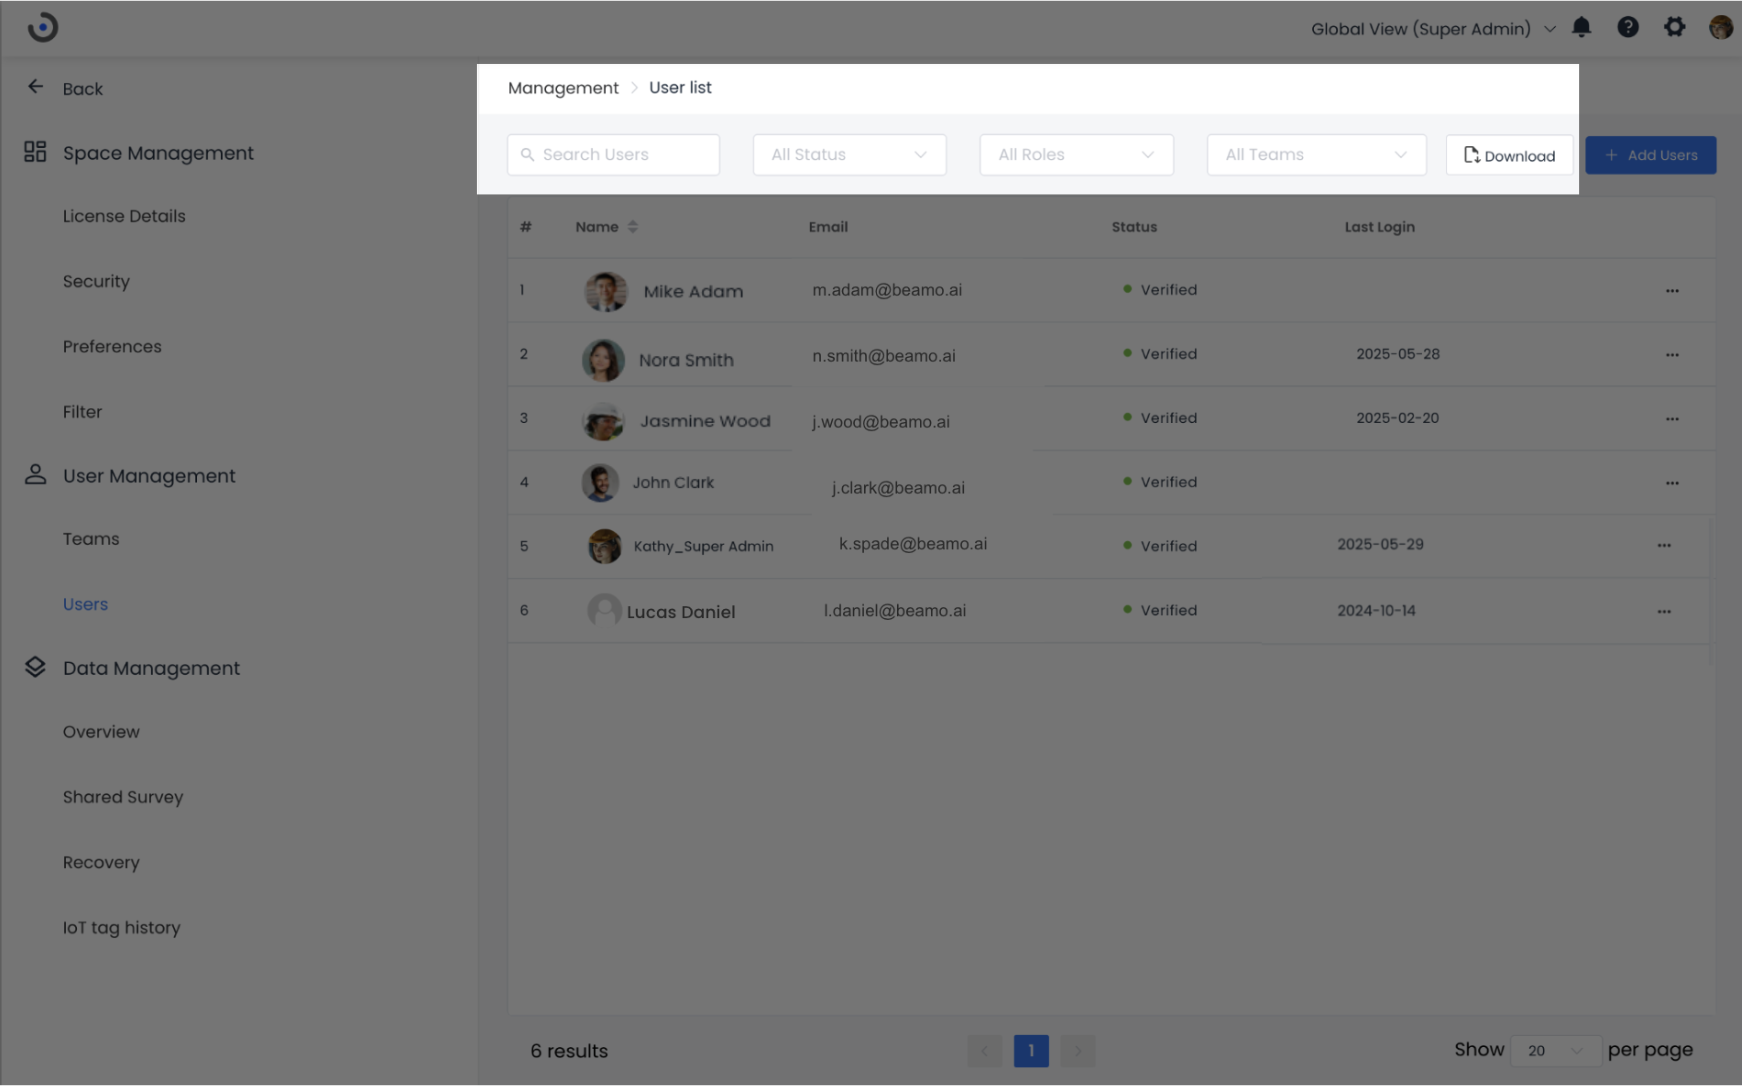The width and height of the screenshot is (1742, 1086).
Task: Go to the previous page arrow
Action: [984, 1050]
